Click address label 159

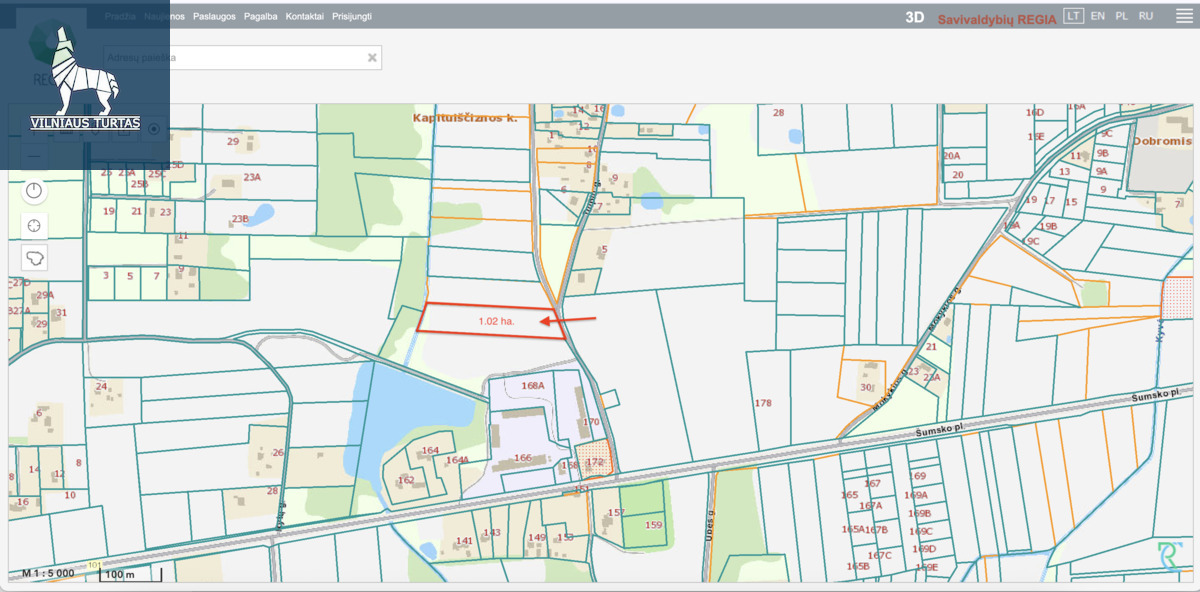coord(654,524)
